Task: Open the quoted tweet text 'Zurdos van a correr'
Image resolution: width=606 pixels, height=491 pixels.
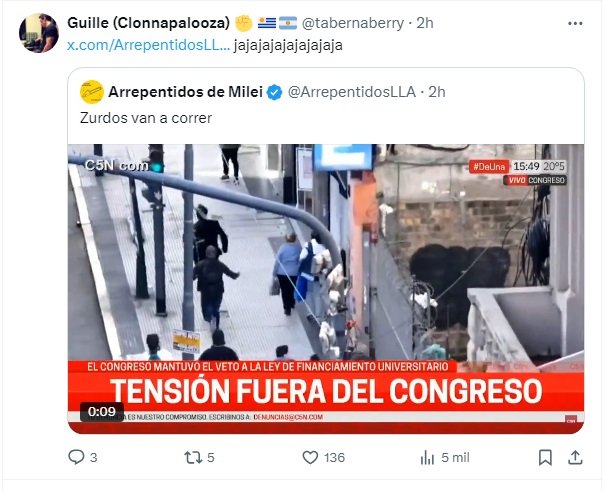Action: [146, 118]
